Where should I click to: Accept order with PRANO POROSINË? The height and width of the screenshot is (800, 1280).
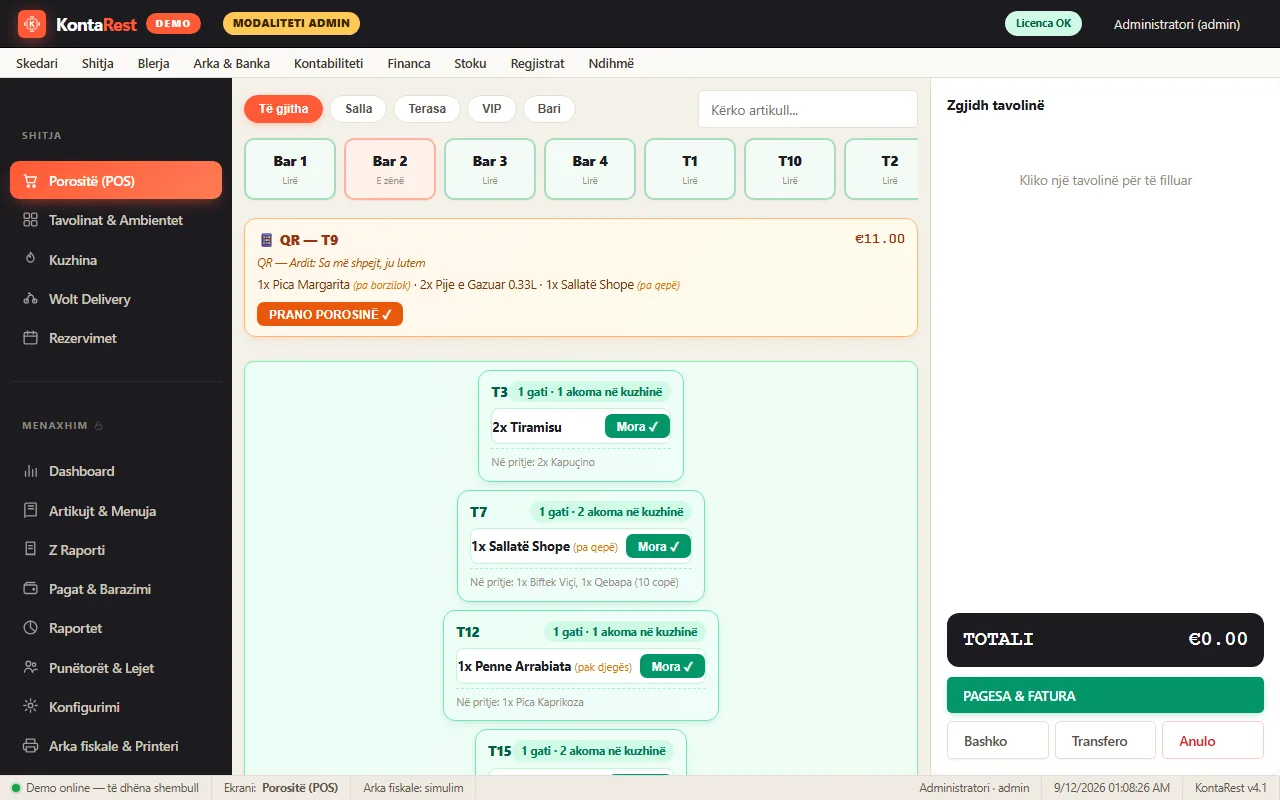click(x=330, y=314)
